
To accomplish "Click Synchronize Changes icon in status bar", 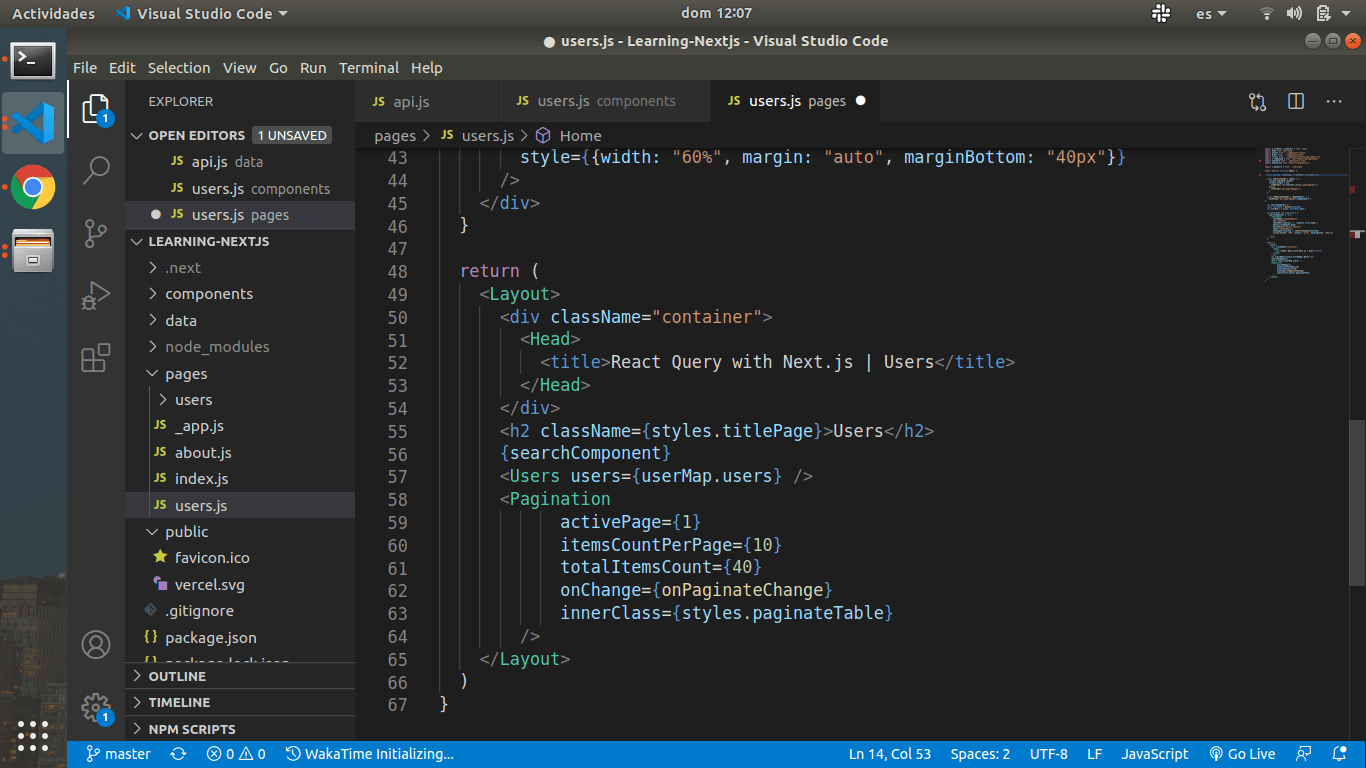I will (x=178, y=754).
